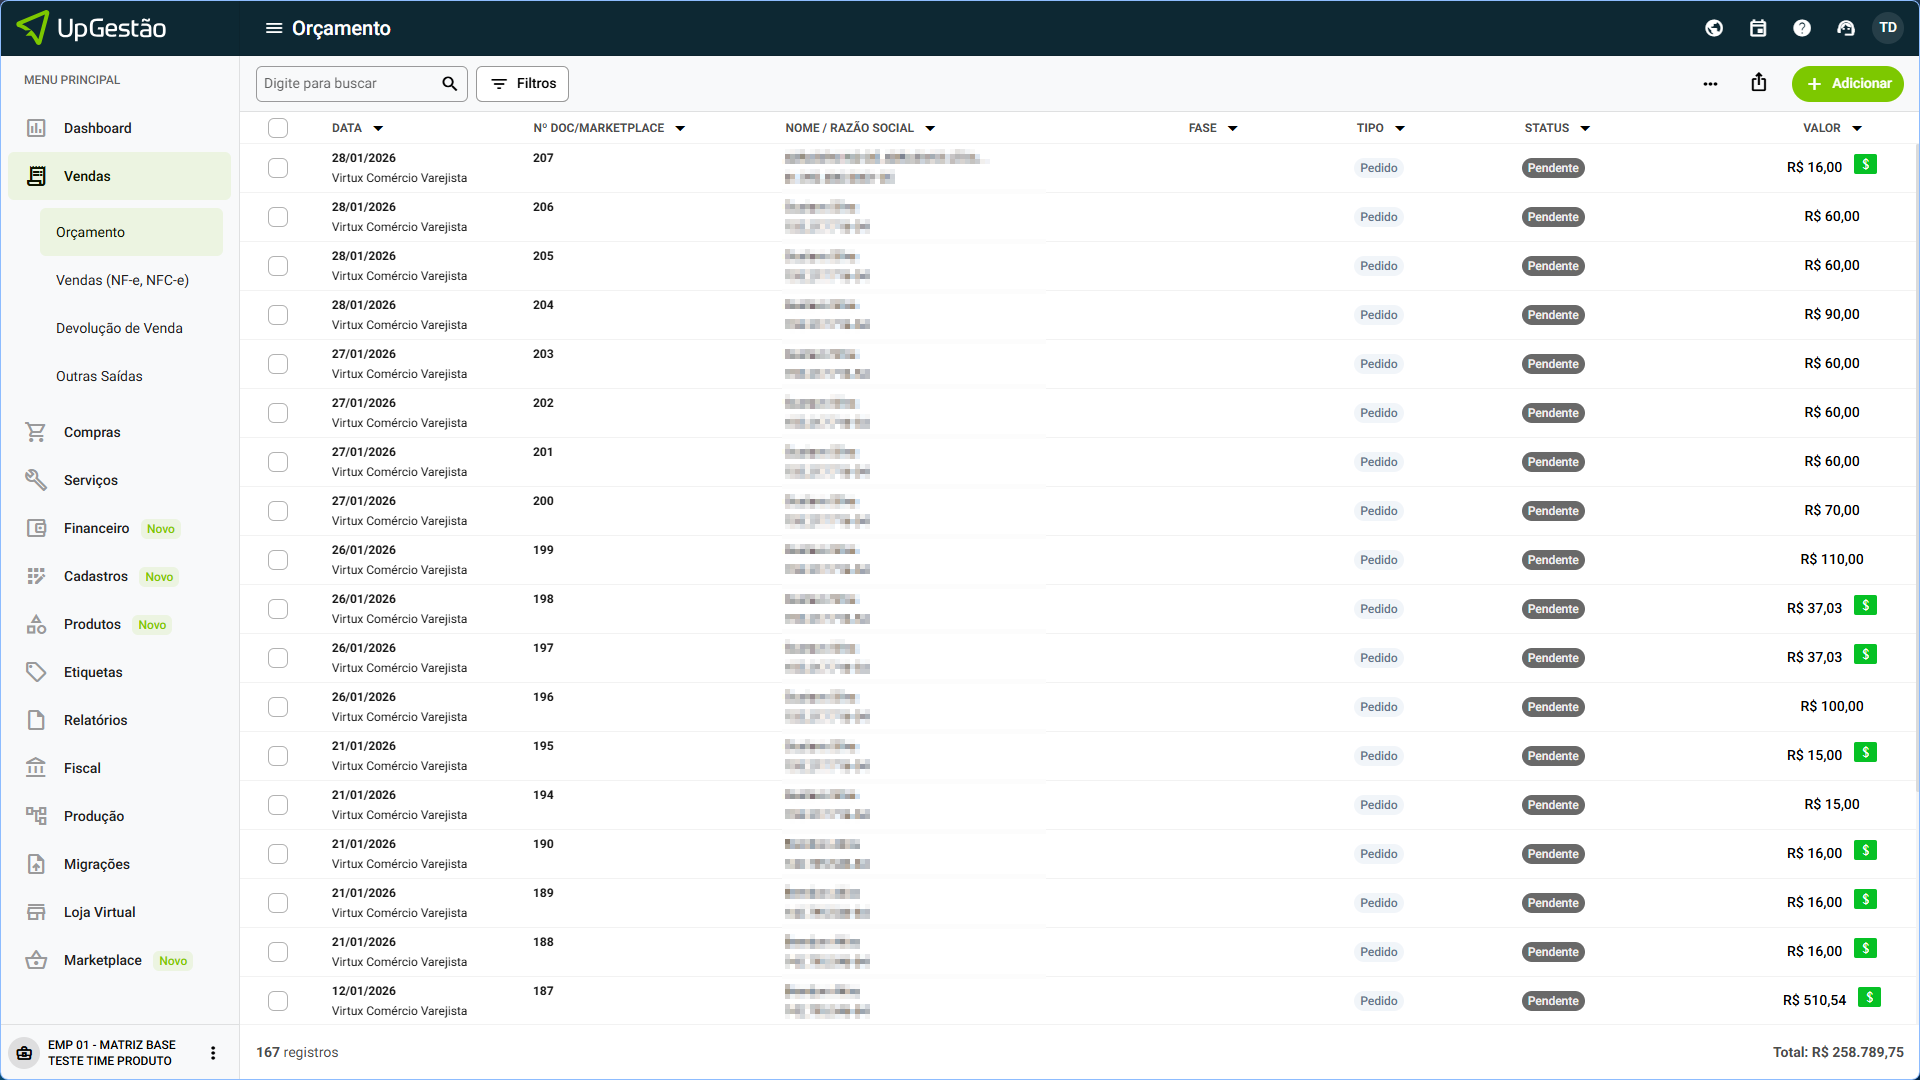The height and width of the screenshot is (1080, 1920).
Task: Click the 'Digite para buscar' search field
Action: click(x=345, y=84)
